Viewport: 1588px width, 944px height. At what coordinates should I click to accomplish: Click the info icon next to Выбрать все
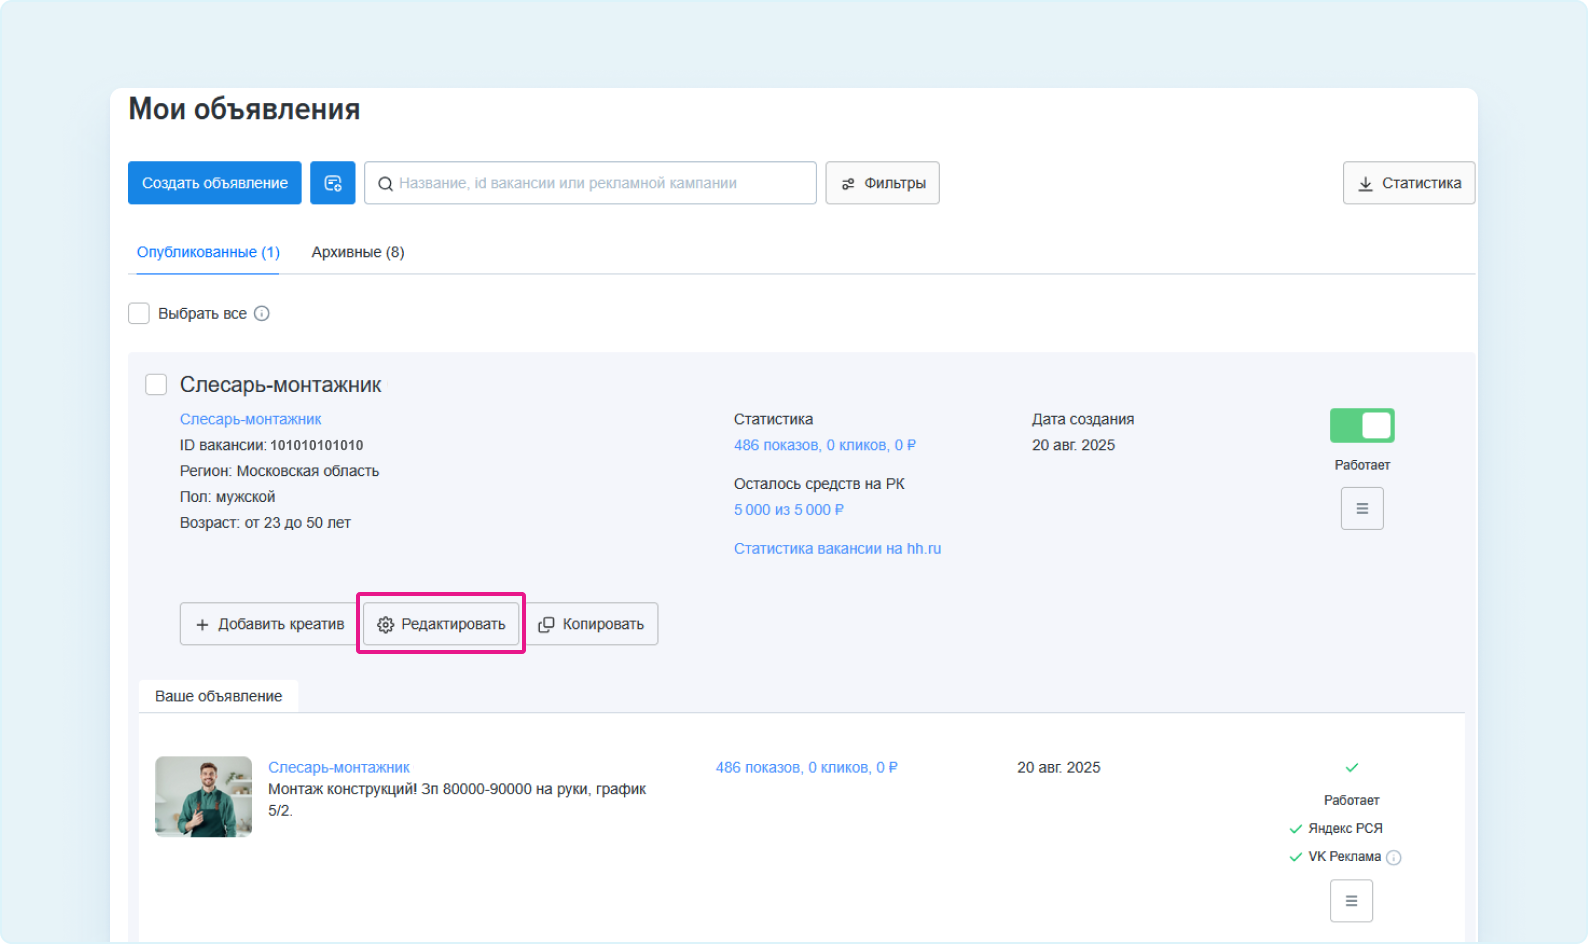click(x=262, y=314)
